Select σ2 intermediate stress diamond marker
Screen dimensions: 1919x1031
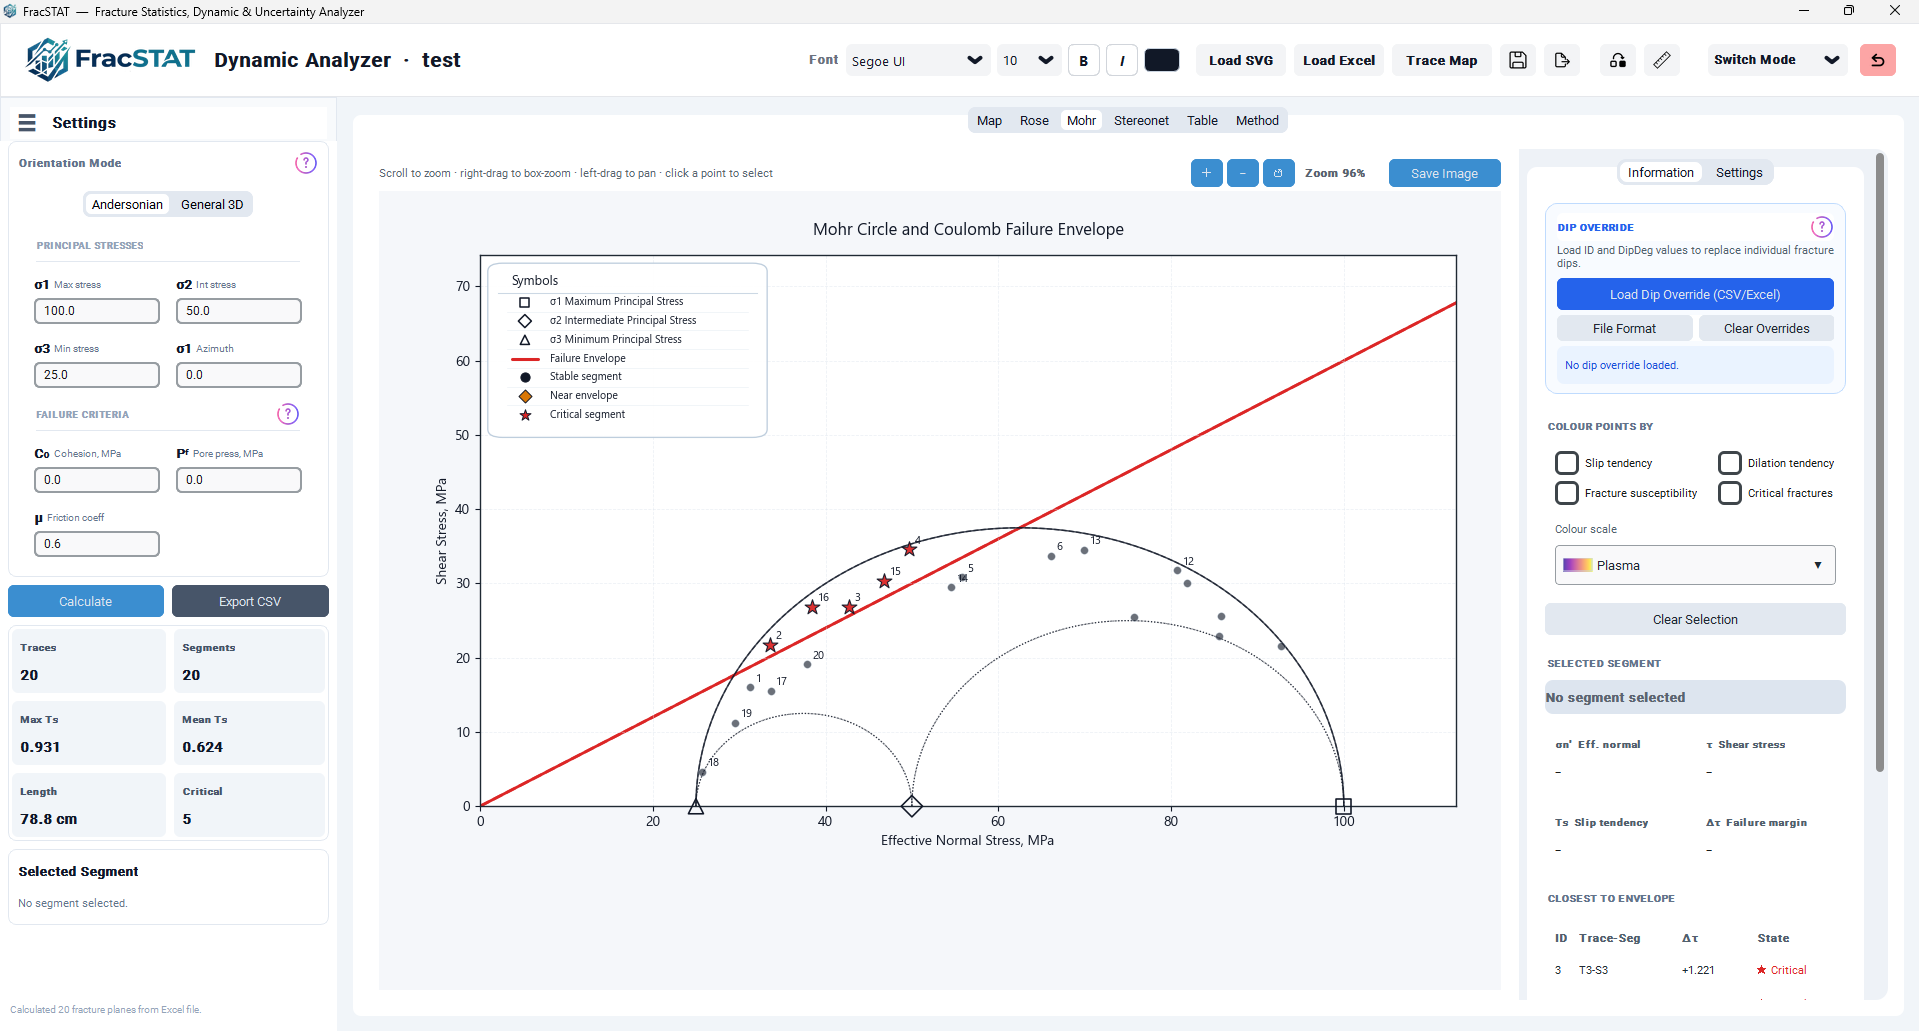[x=911, y=806]
